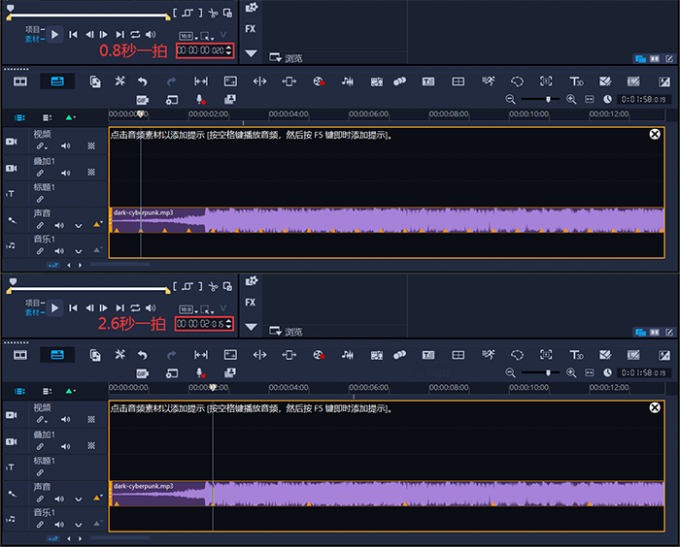
Task: Switch to storyboard view in the 0.8秒 screenshot
Action: 20,82
